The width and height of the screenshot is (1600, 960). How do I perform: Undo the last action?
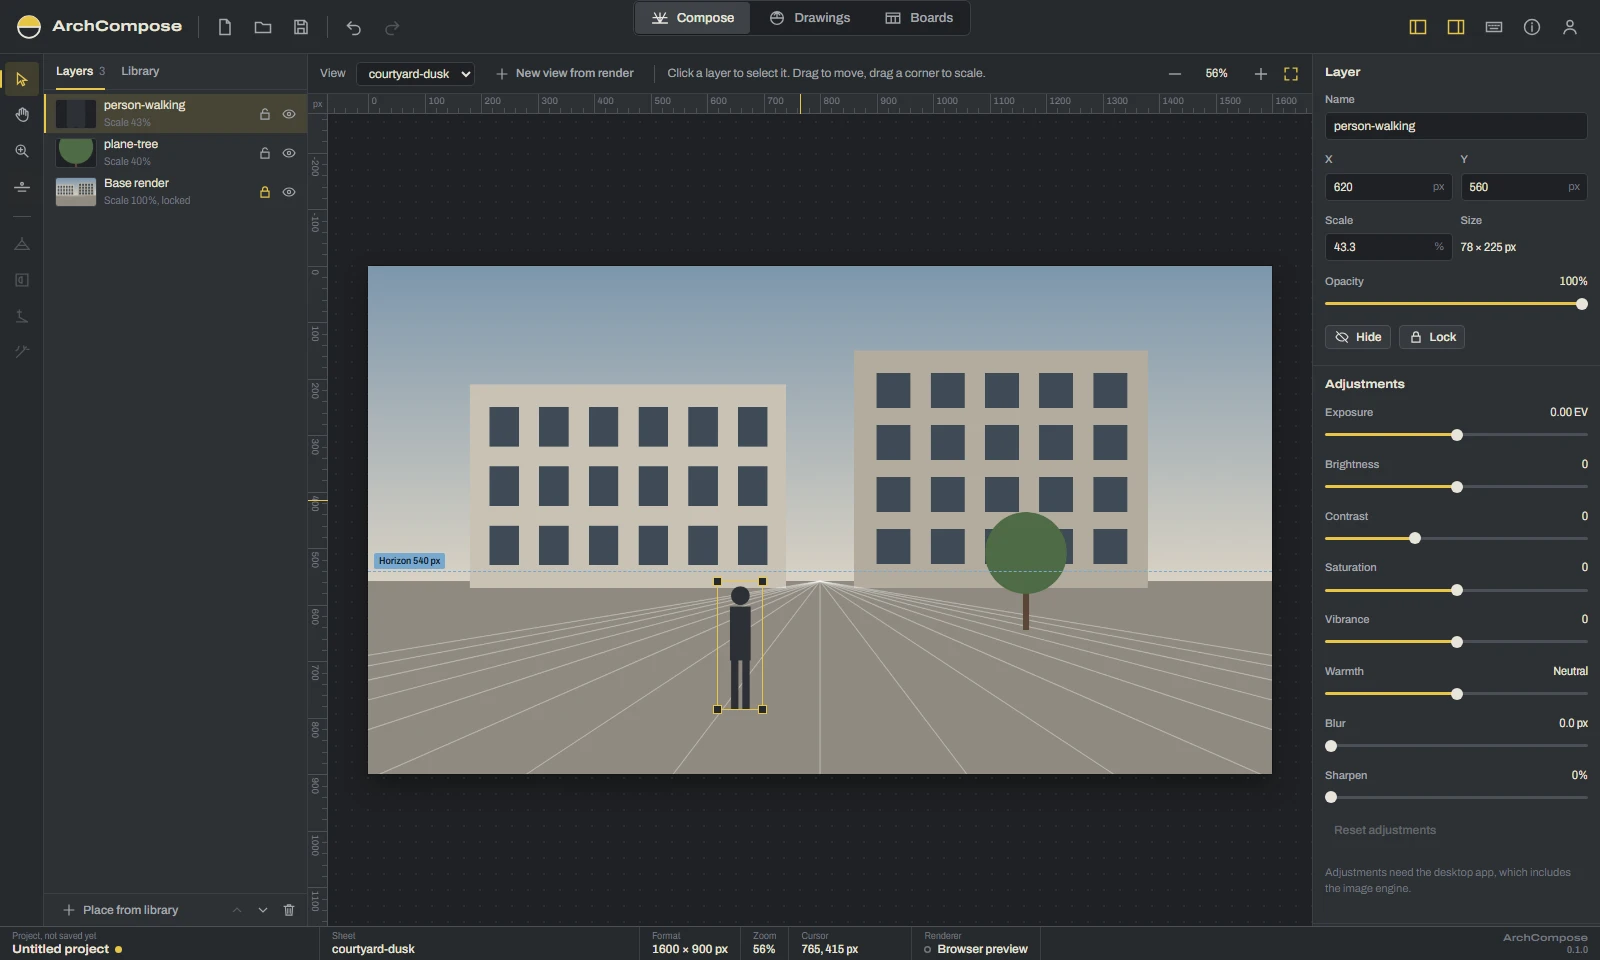coord(353,27)
